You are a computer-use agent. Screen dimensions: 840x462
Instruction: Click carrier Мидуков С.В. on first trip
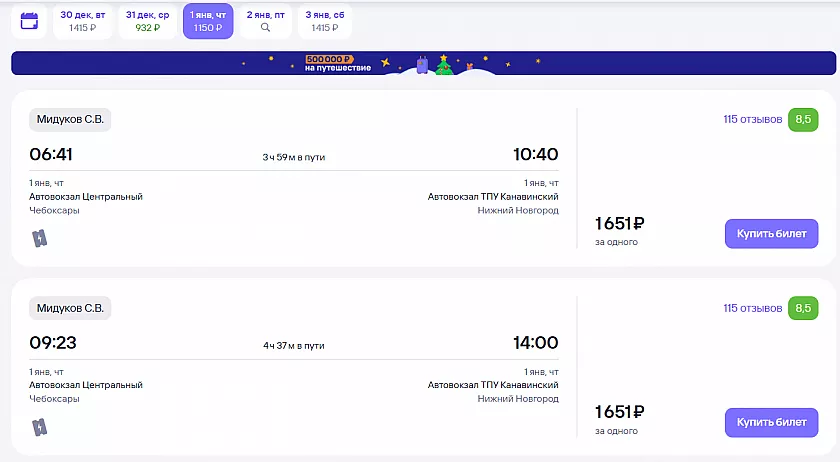70,120
